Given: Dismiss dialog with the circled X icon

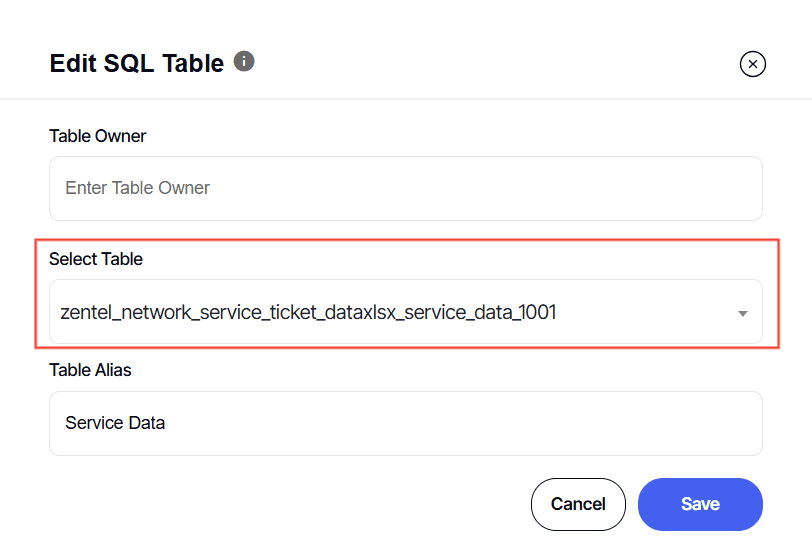Looking at the screenshot, I should point(752,64).
